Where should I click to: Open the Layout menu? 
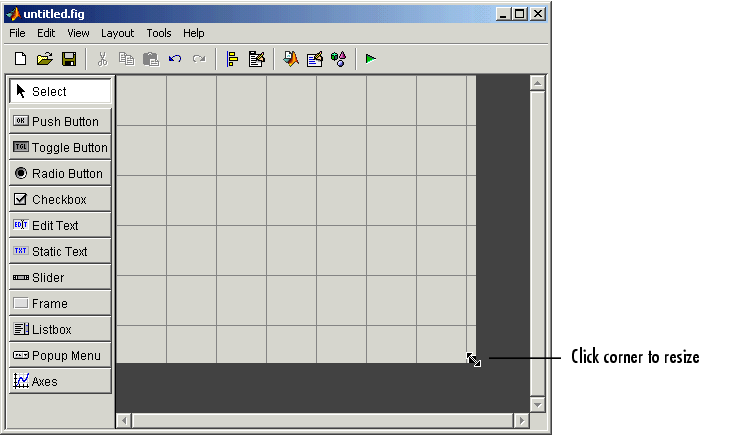117,33
